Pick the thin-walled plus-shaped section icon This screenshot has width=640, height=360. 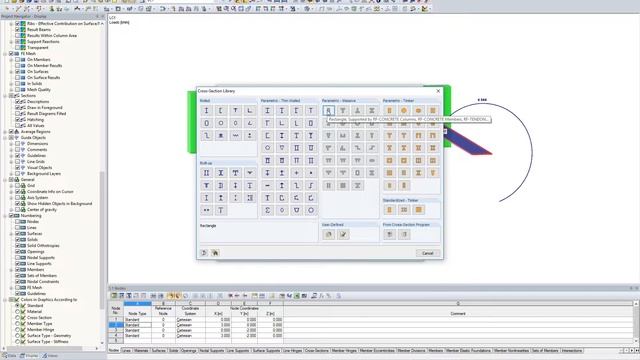click(296, 173)
